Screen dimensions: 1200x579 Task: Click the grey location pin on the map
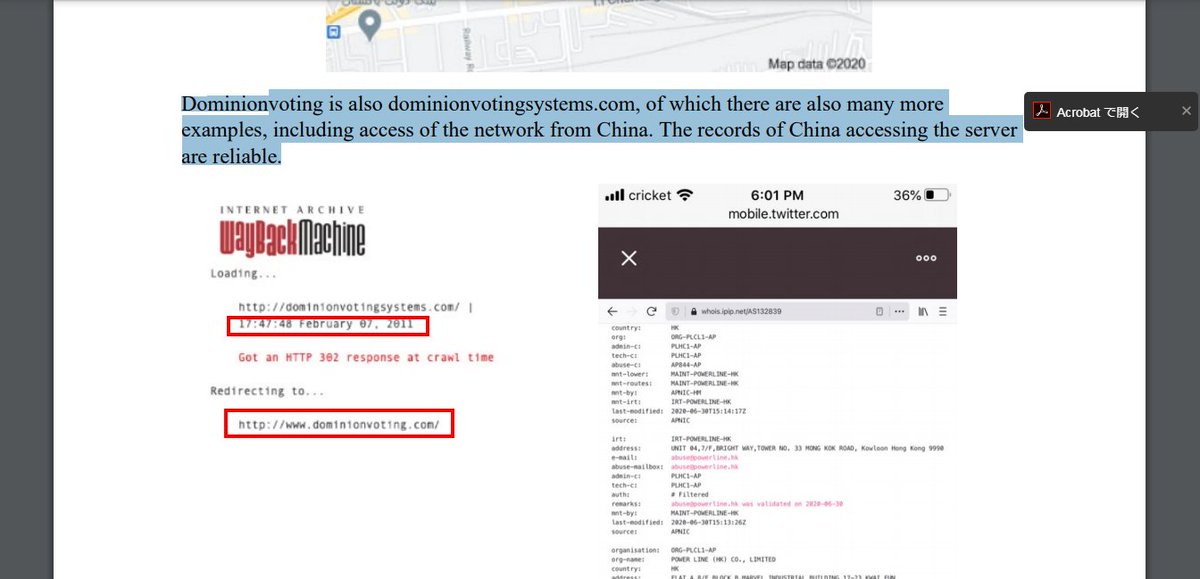point(369,24)
